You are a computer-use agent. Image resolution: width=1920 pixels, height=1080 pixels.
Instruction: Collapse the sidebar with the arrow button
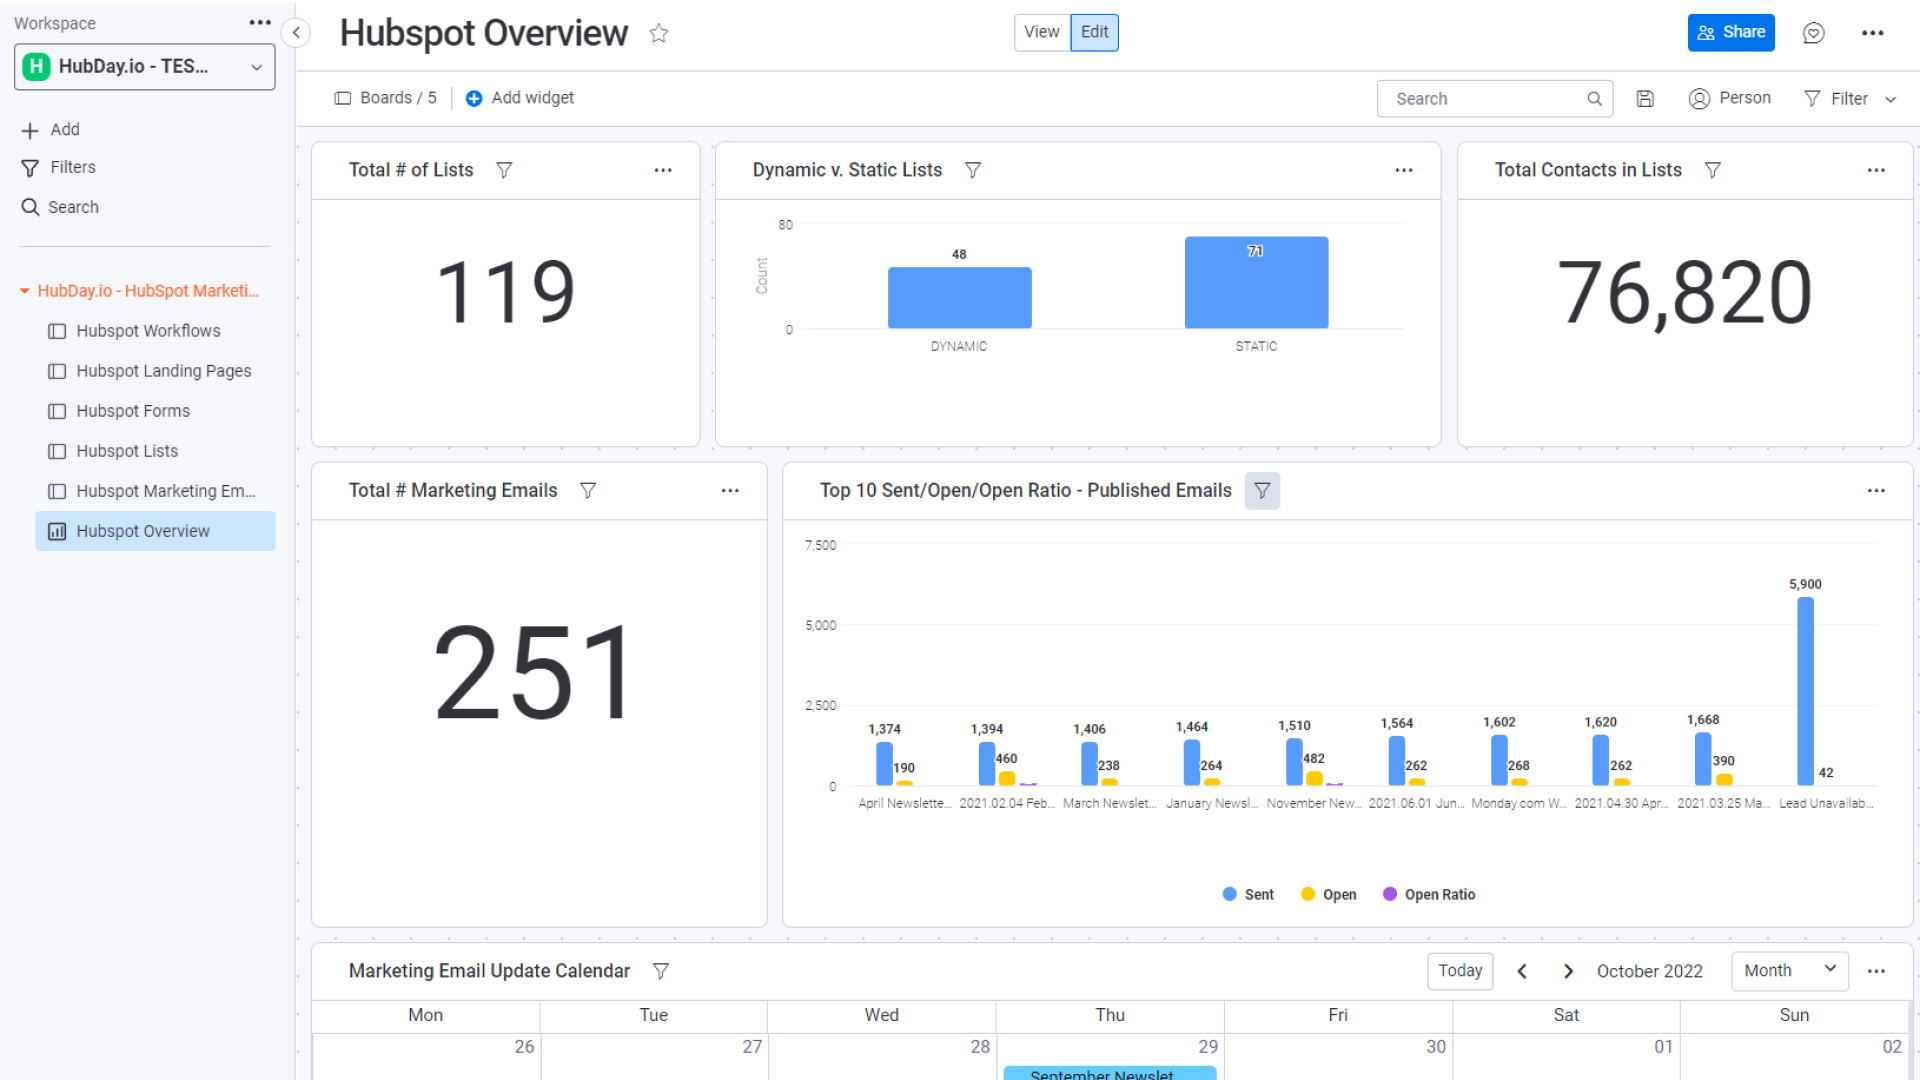[296, 33]
